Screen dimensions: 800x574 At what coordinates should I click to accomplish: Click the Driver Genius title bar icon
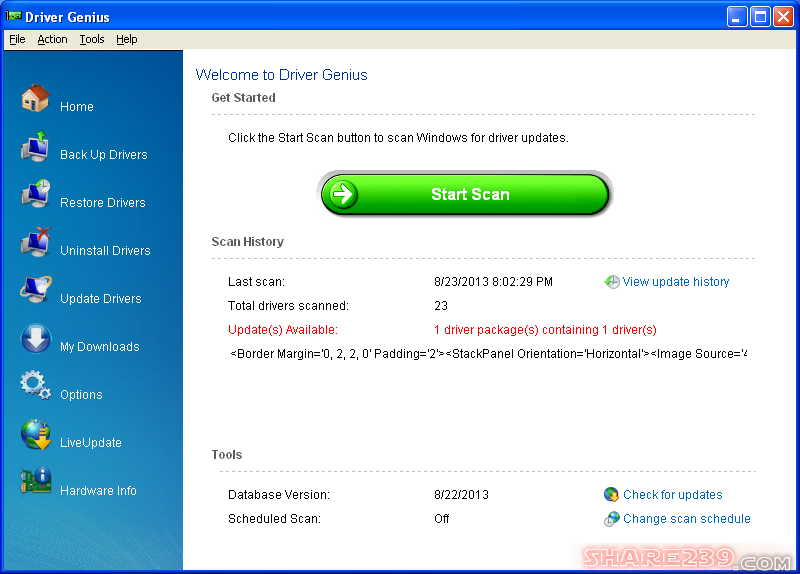tap(13, 16)
